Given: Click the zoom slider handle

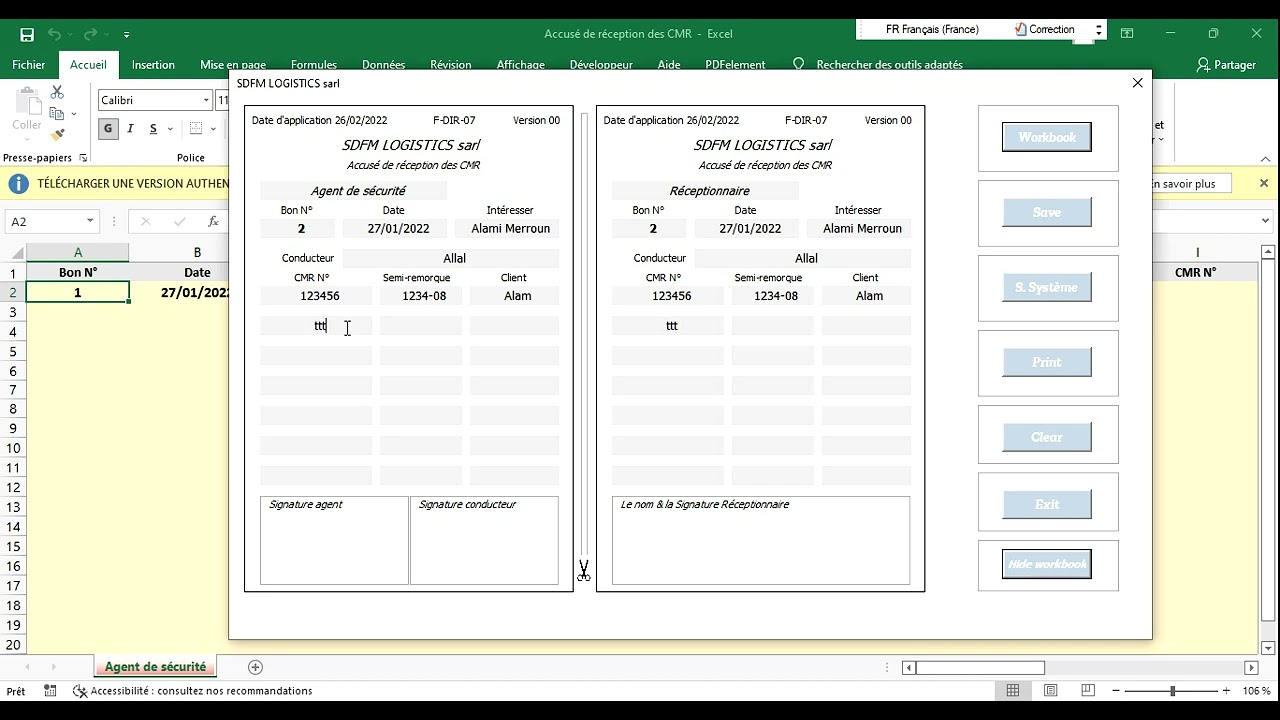Looking at the screenshot, I should pyautogui.click(x=1172, y=691).
